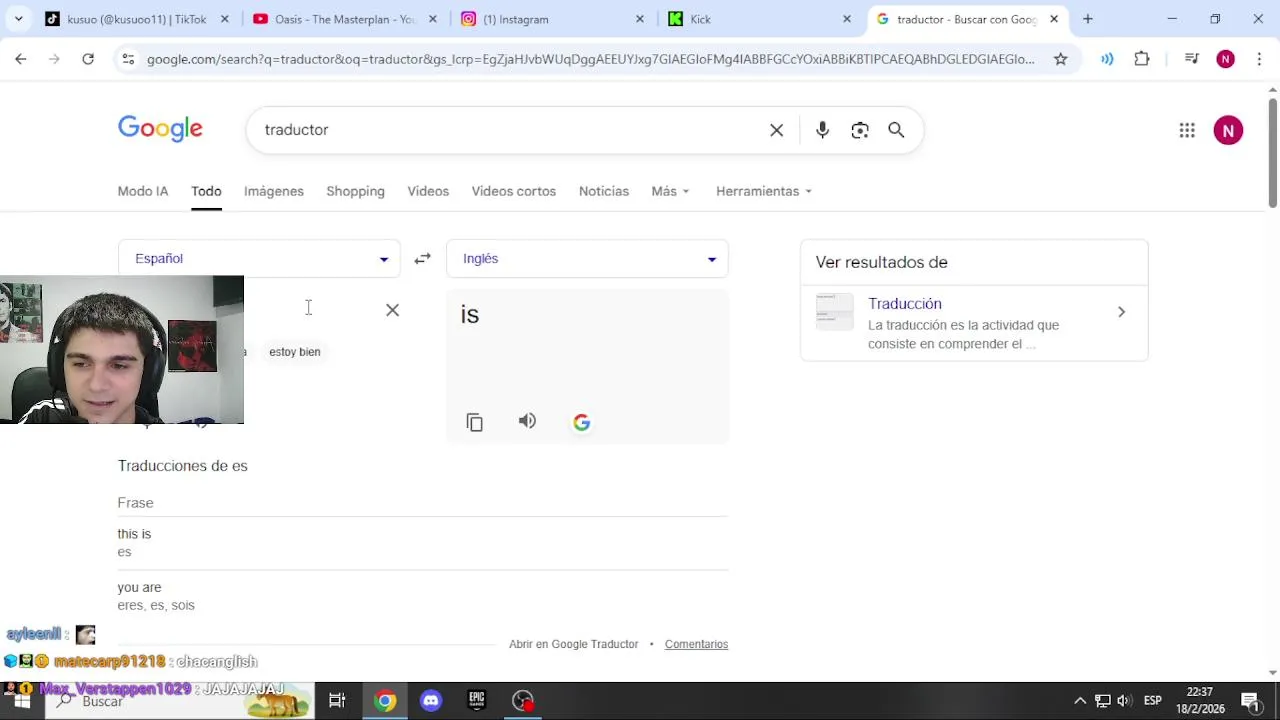Click Abrir en Google Traductor
Image resolution: width=1280 pixels, height=720 pixels.
click(x=573, y=644)
